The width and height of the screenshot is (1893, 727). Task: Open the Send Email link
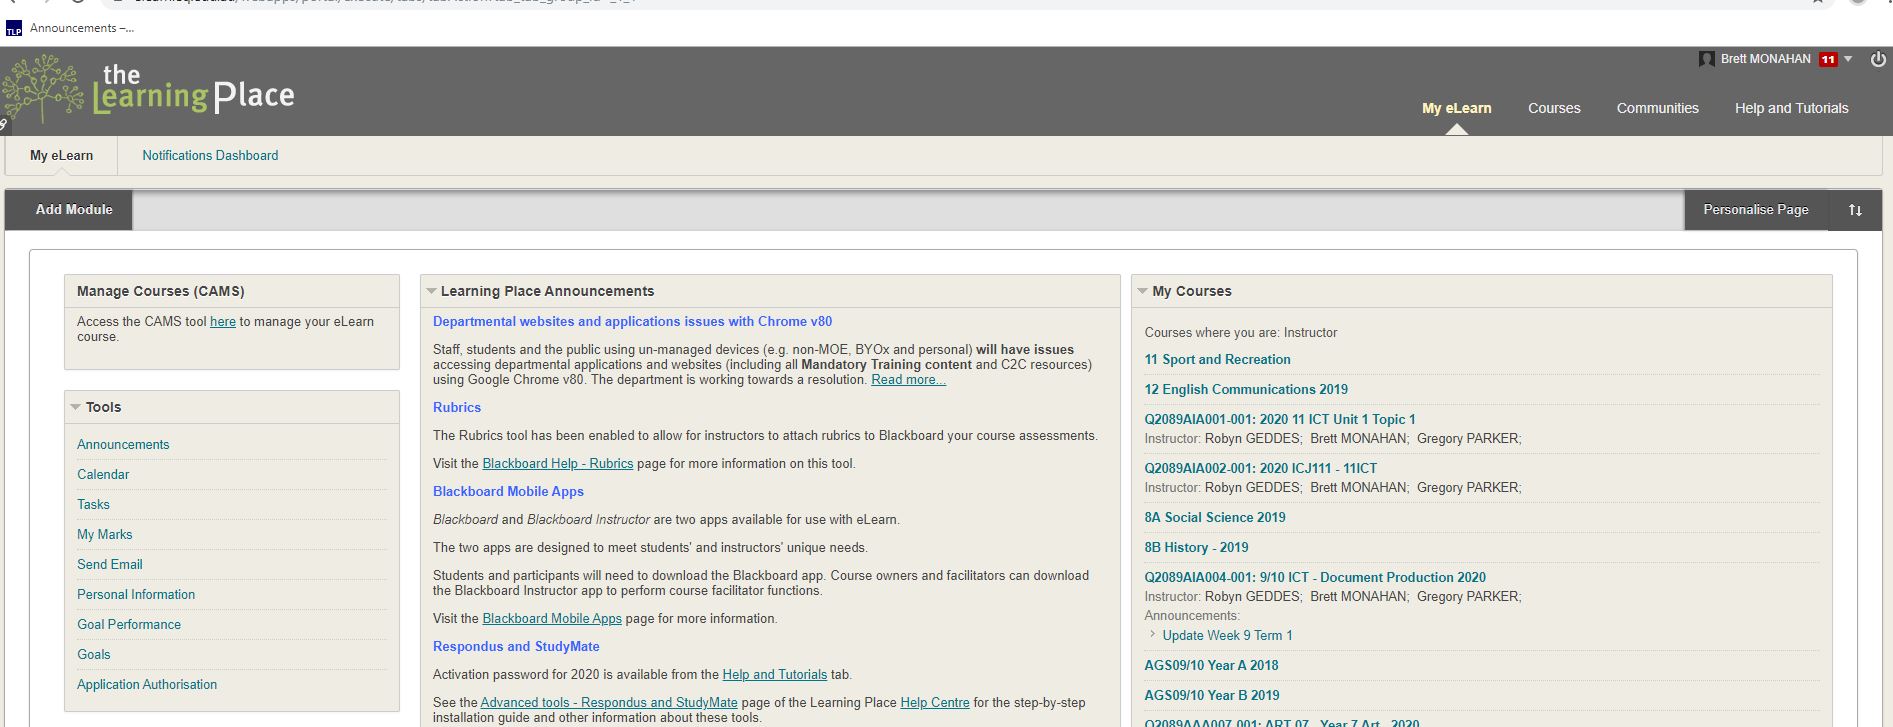pos(110,564)
